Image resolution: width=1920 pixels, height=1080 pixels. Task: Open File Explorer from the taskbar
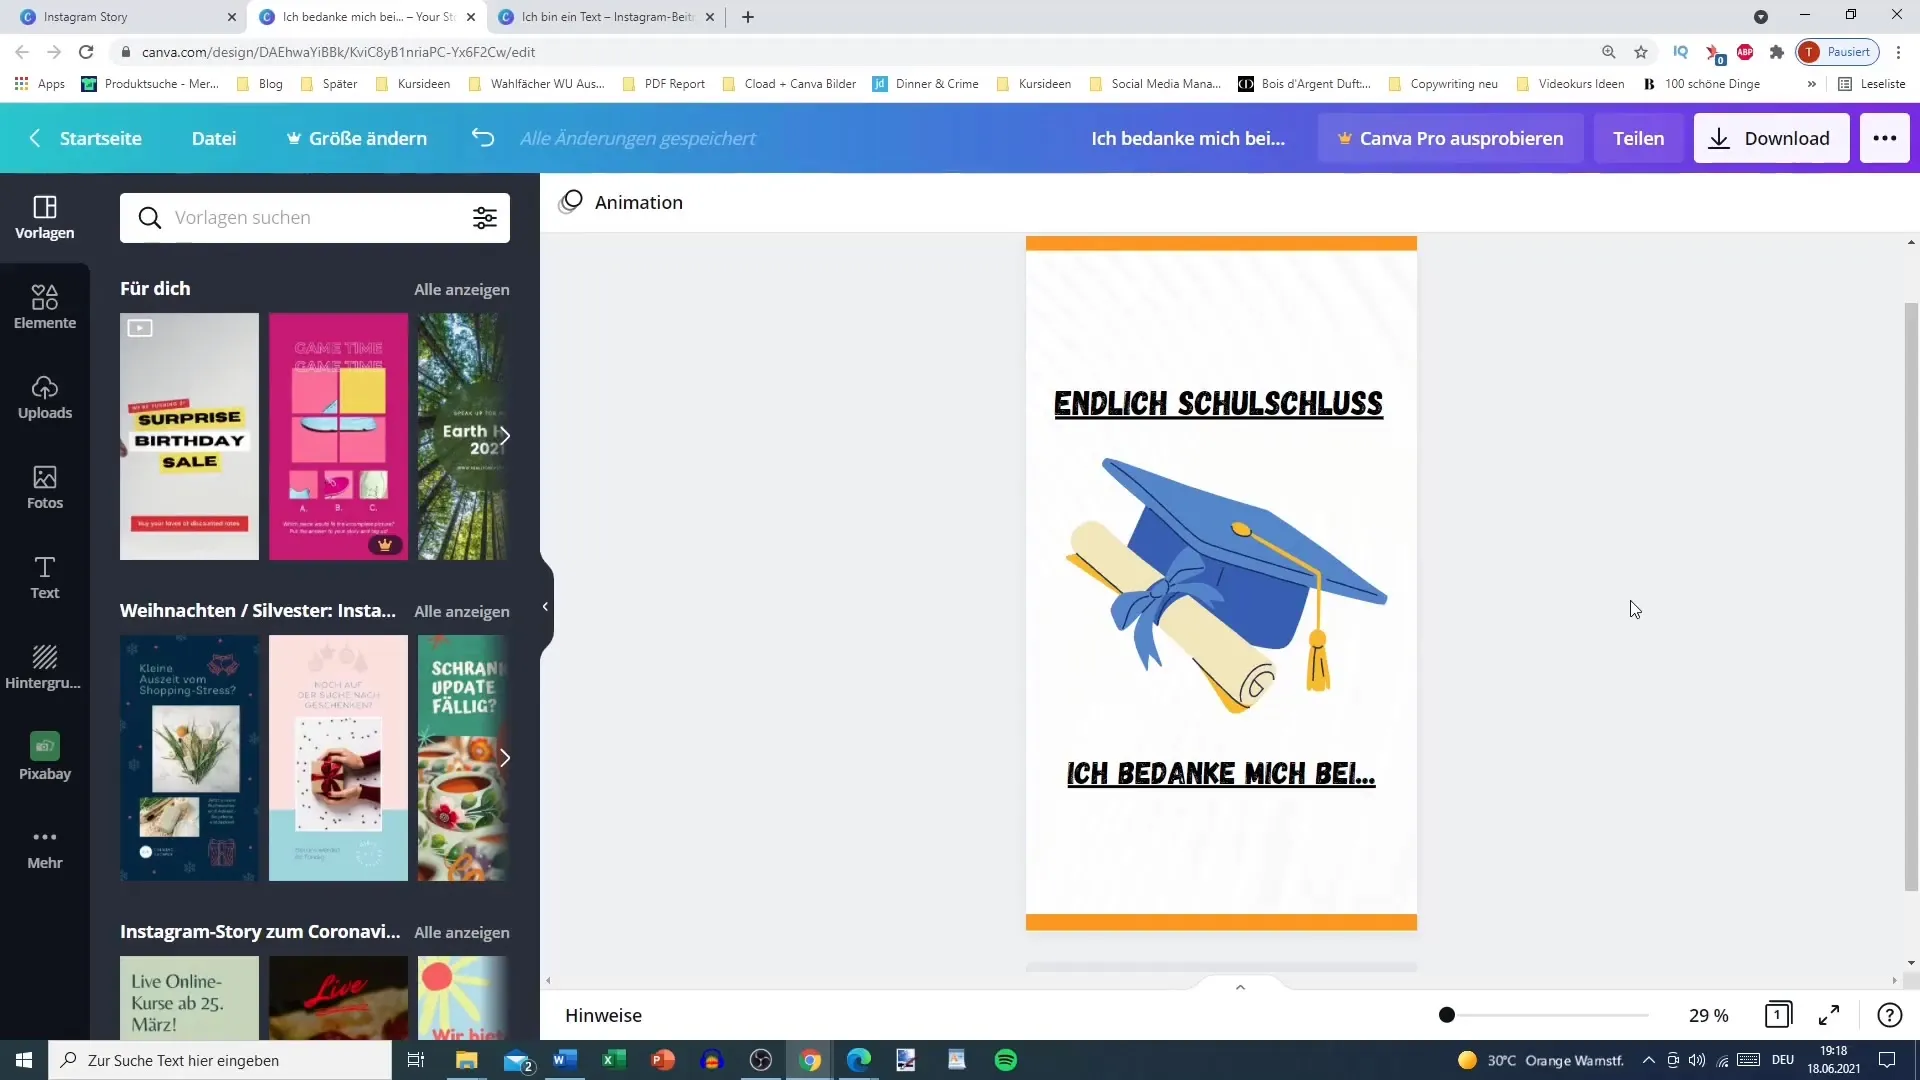click(467, 1060)
